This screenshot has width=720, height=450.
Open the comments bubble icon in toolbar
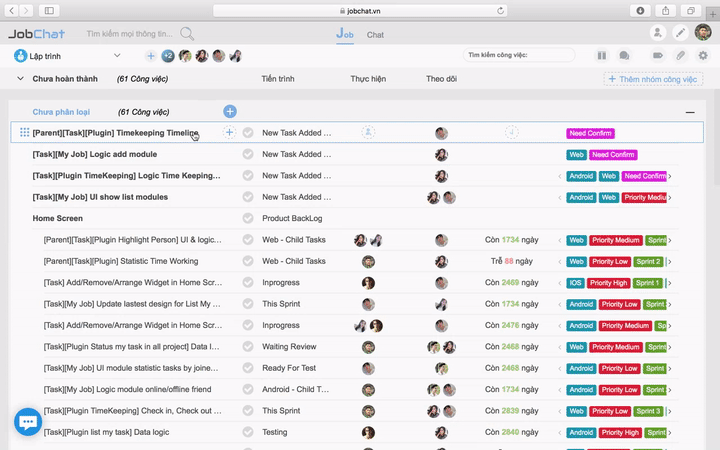[x=624, y=56]
